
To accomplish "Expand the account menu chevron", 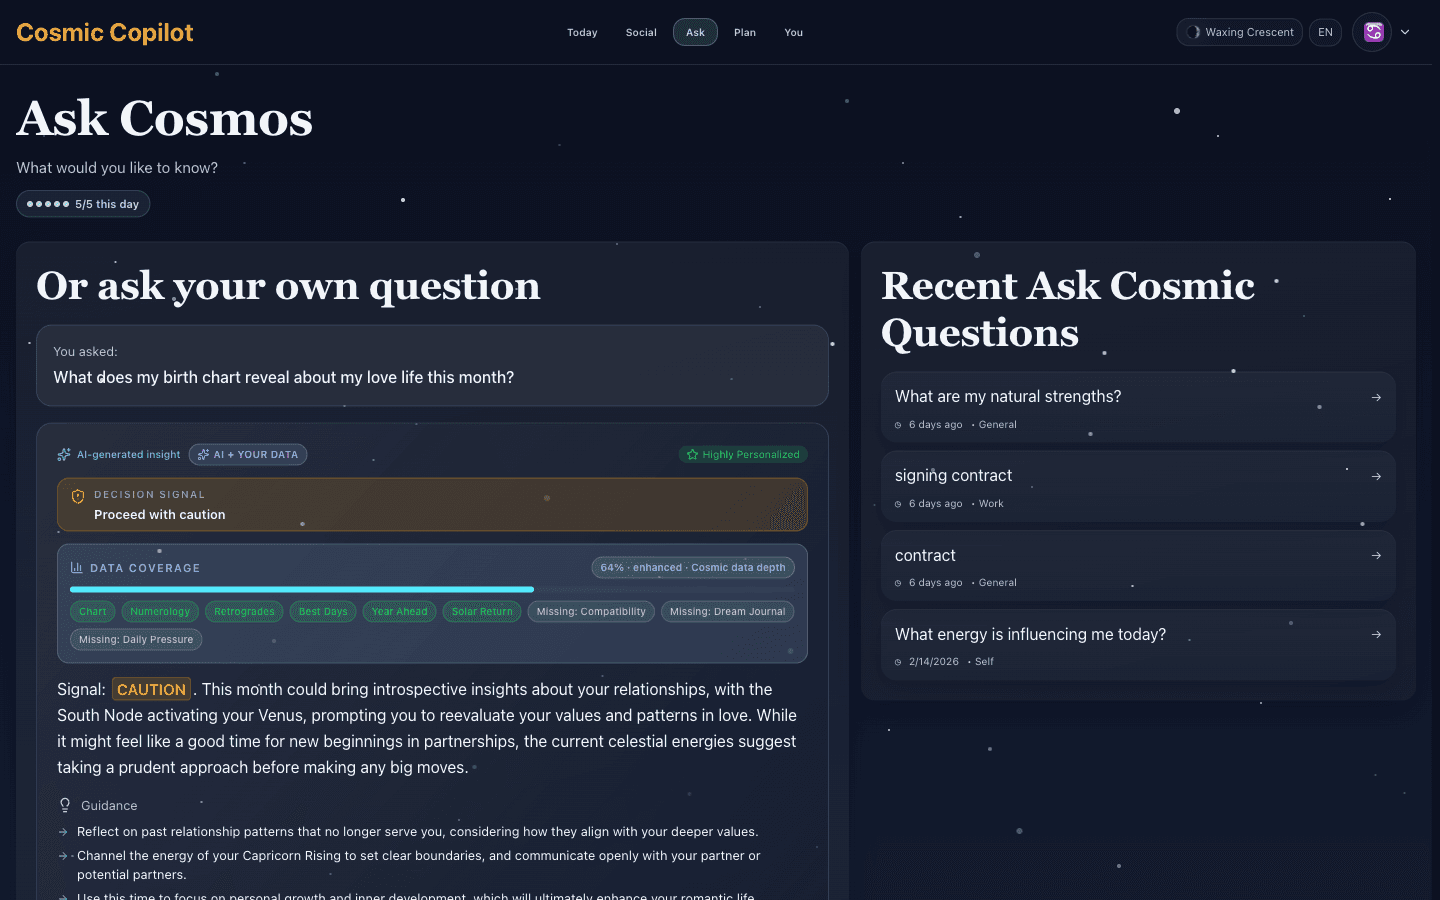I will tap(1405, 32).
